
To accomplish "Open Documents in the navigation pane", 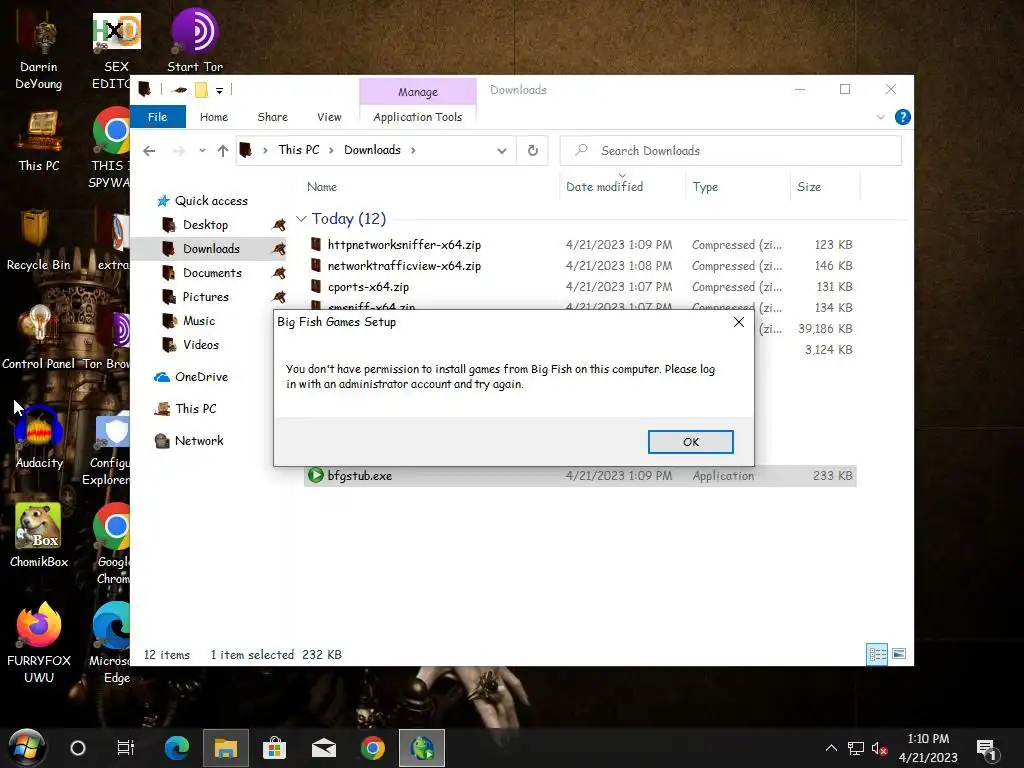I will click(x=212, y=273).
